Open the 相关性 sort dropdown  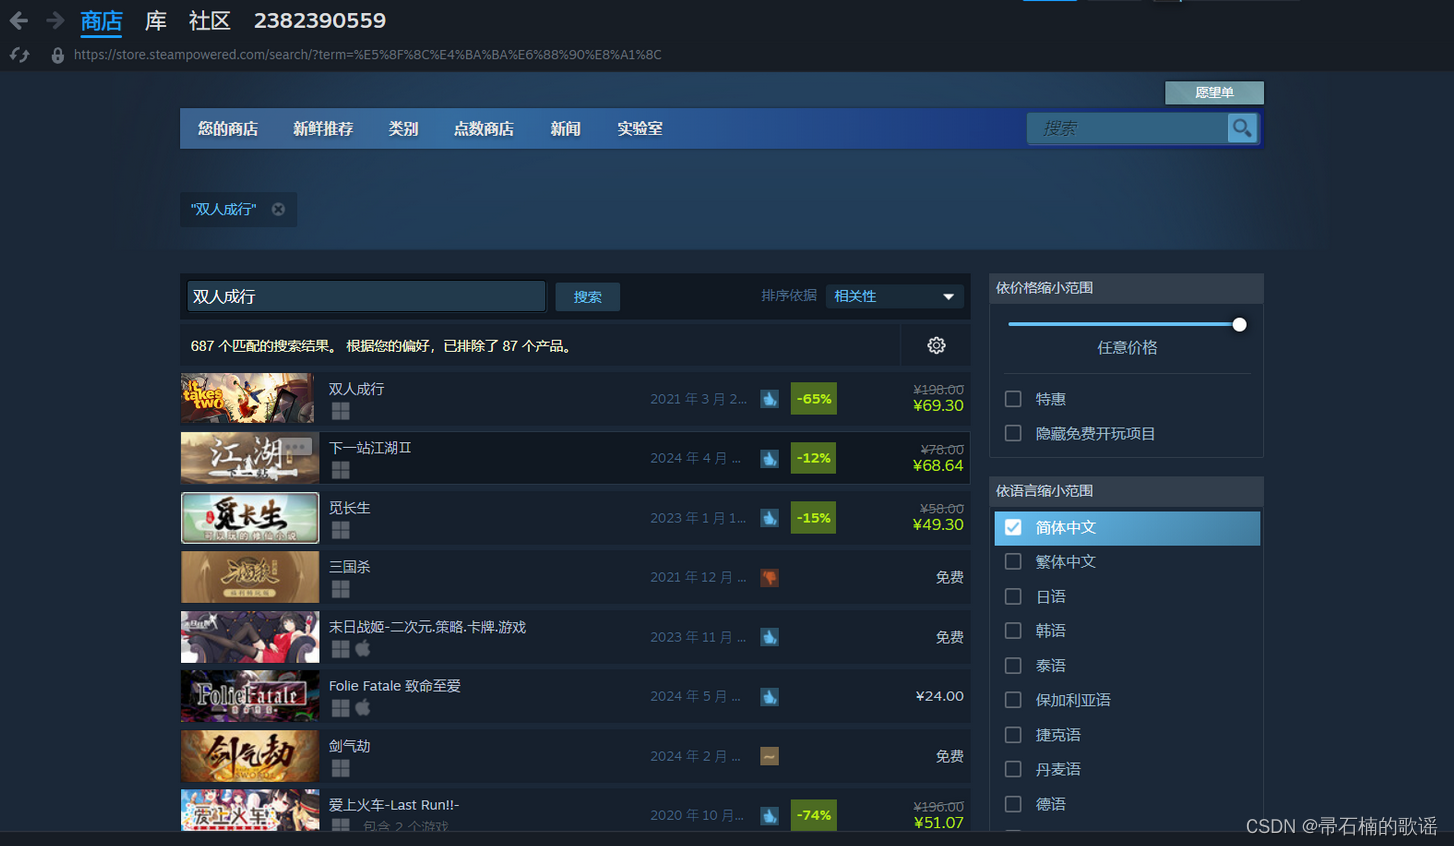pos(895,296)
